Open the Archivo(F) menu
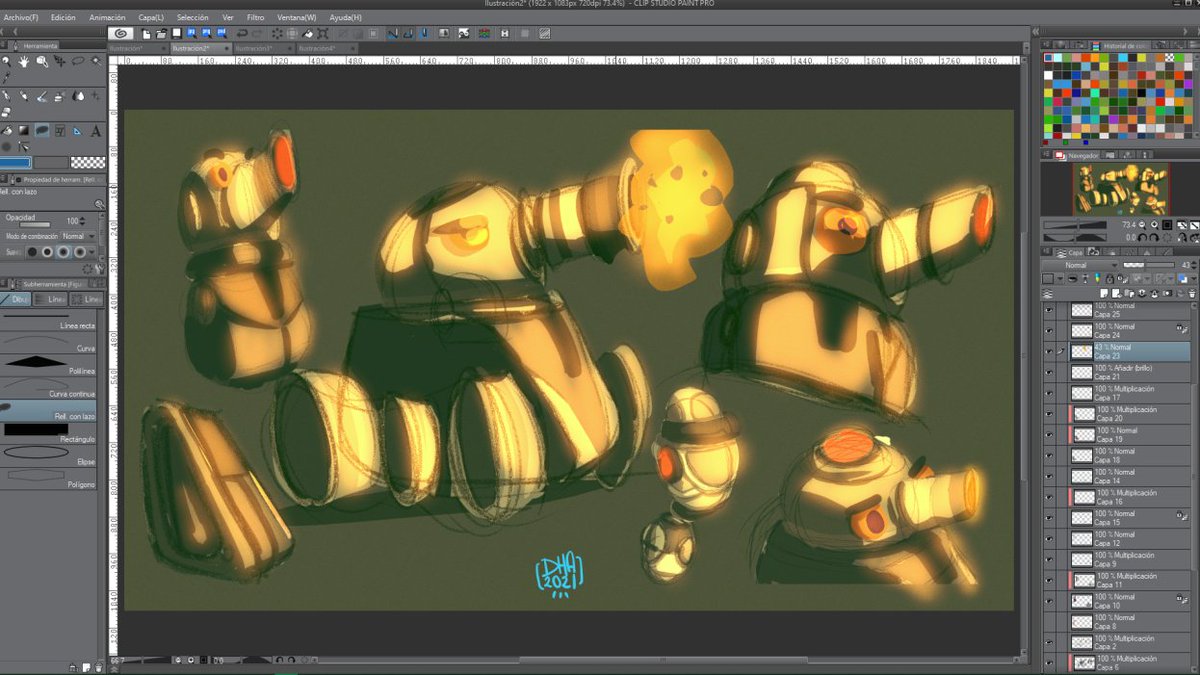 point(21,17)
